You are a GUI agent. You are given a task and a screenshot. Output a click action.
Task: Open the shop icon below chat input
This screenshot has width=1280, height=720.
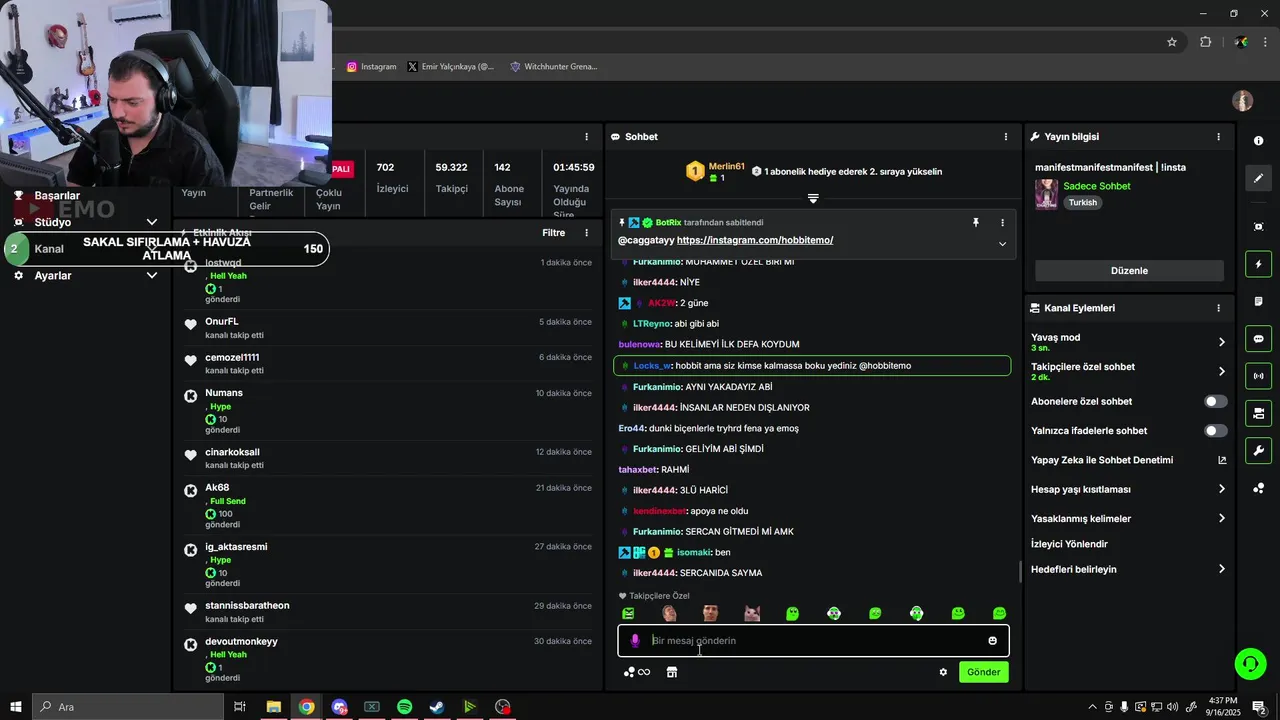coord(672,672)
